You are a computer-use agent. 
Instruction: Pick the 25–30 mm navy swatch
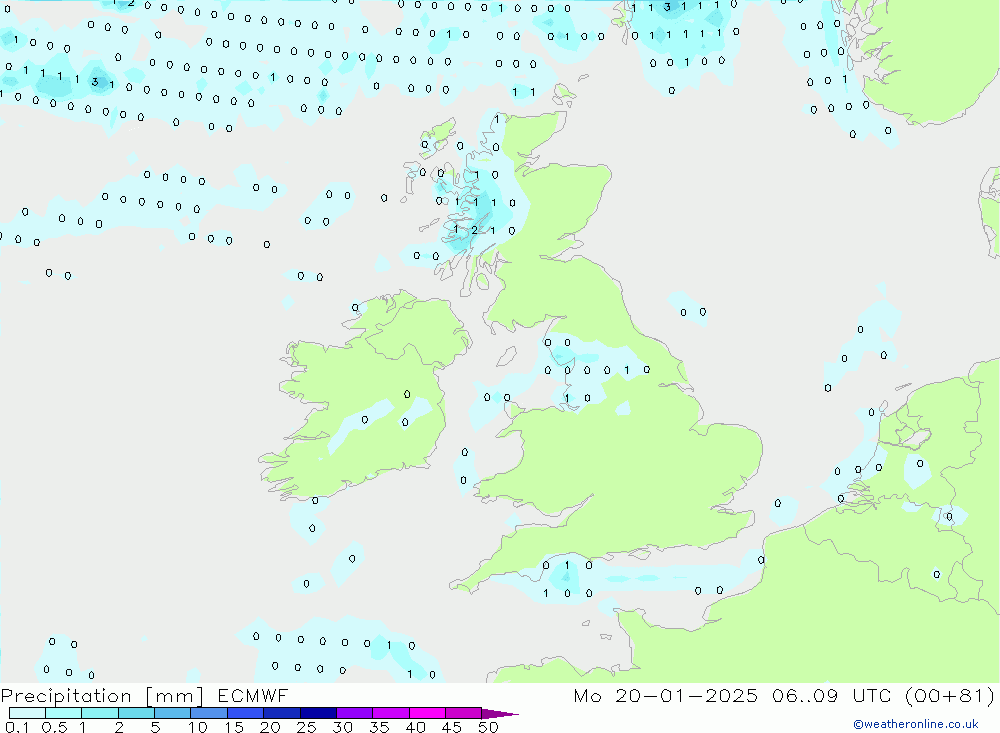[x=318, y=713]
